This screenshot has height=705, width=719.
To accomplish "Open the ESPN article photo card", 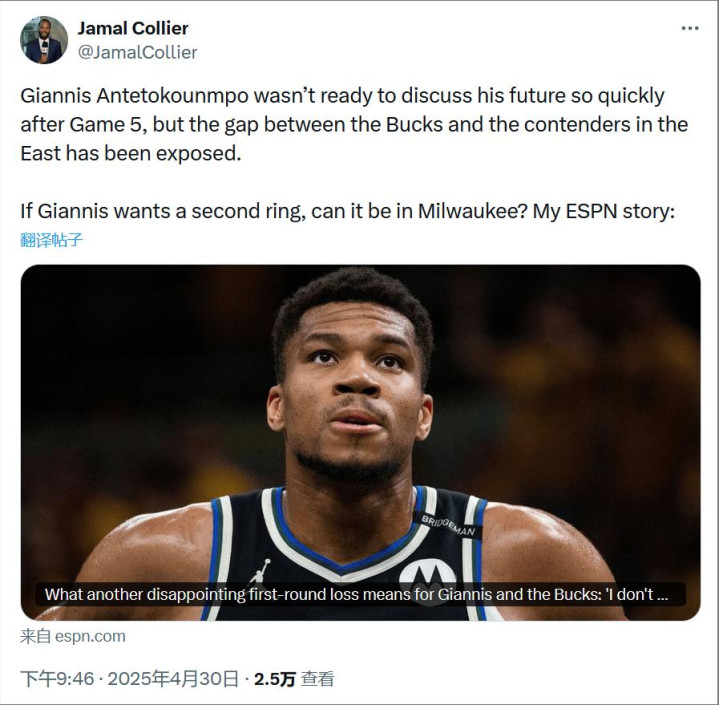I will pyautogui.click(x=360, y=443).
